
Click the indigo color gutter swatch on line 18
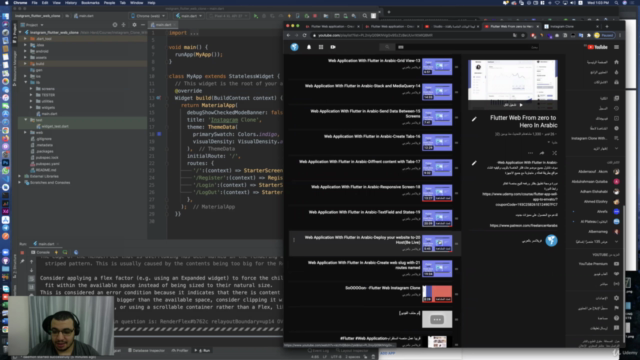(159, 134)
